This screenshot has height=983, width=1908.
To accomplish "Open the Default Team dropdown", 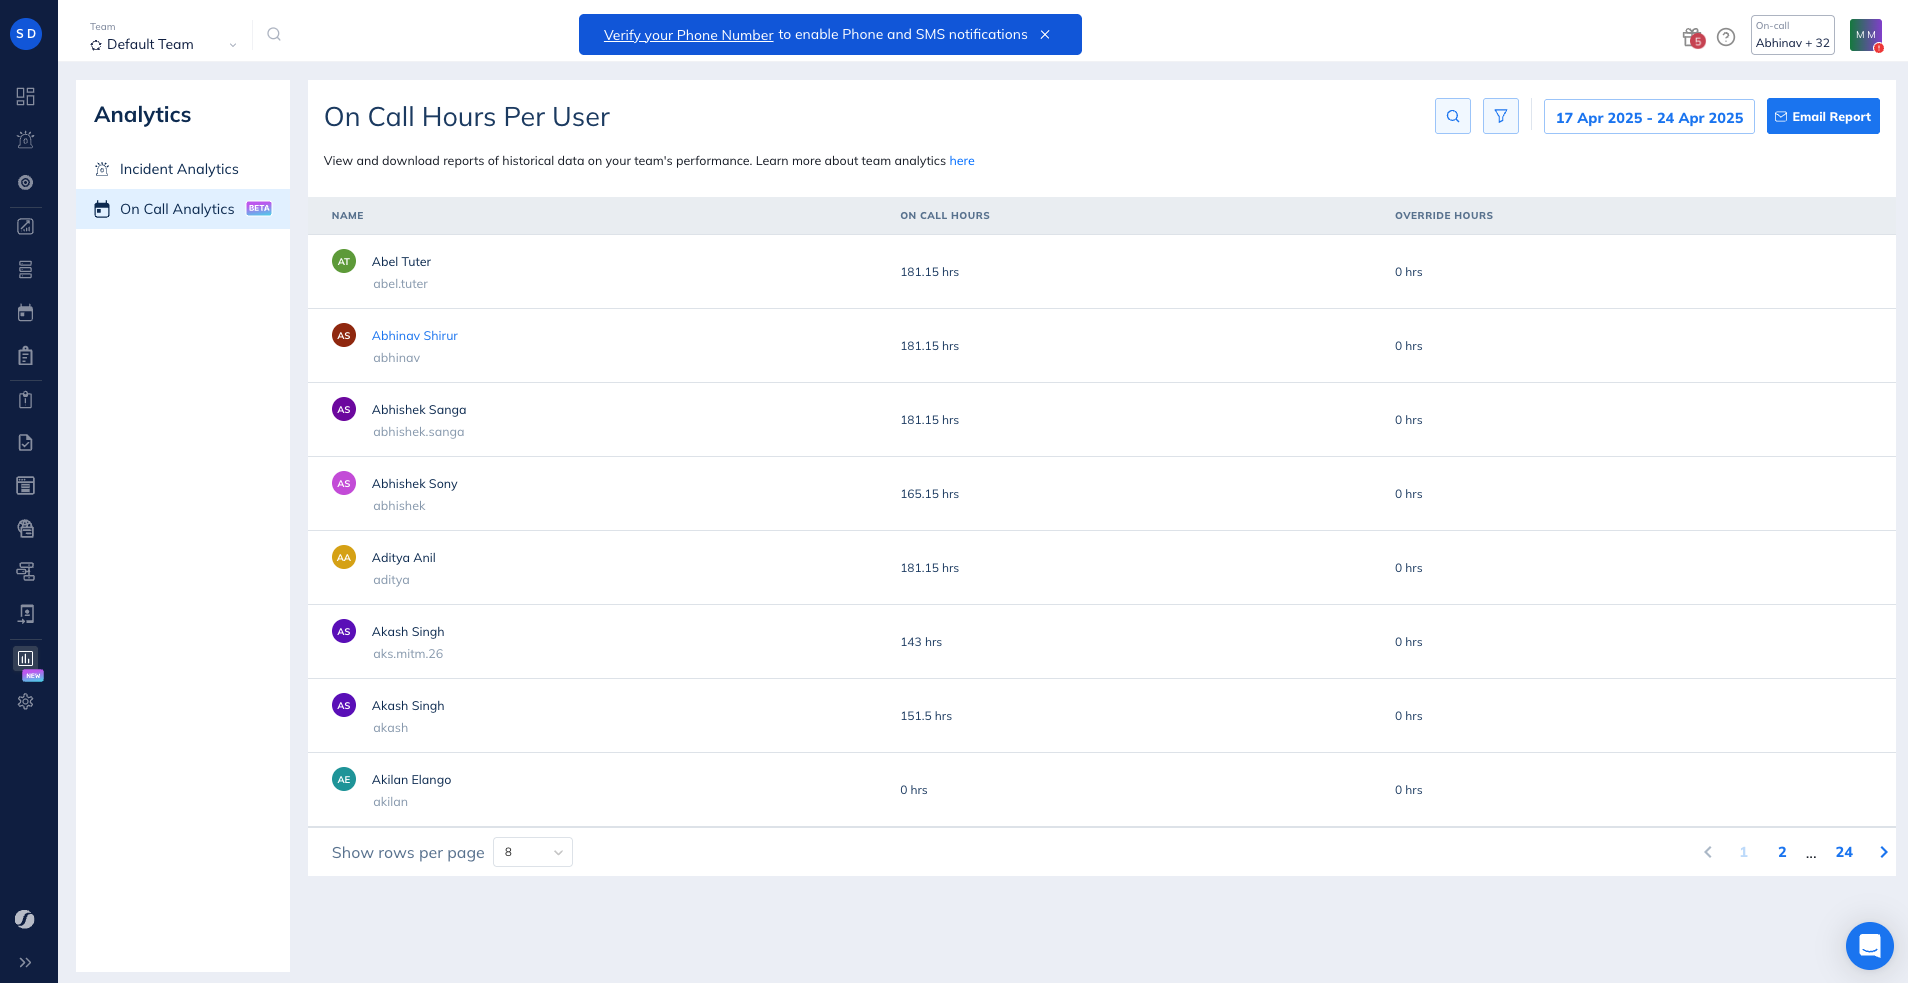I will coord(163,44).
